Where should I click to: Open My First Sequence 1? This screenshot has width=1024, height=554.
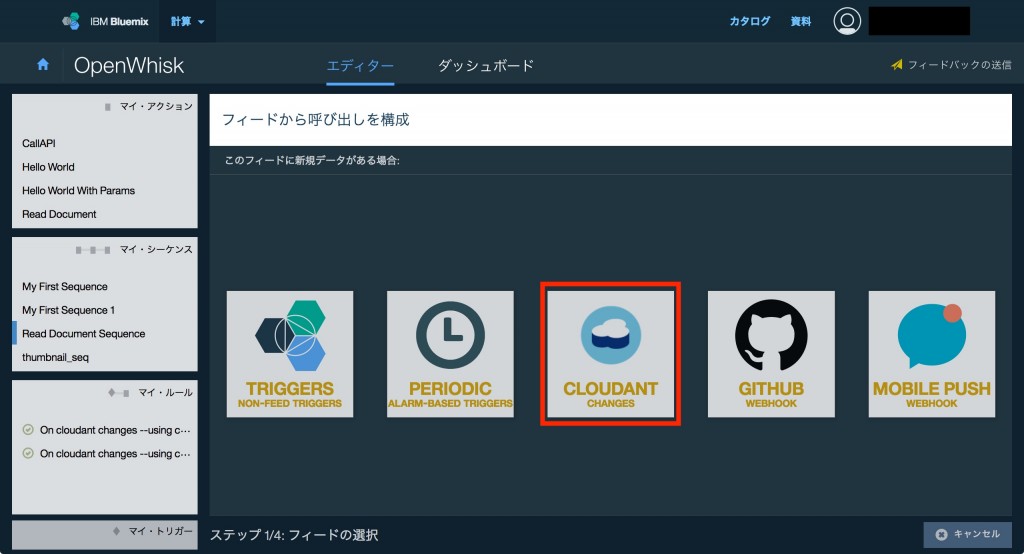click(68, 310)
